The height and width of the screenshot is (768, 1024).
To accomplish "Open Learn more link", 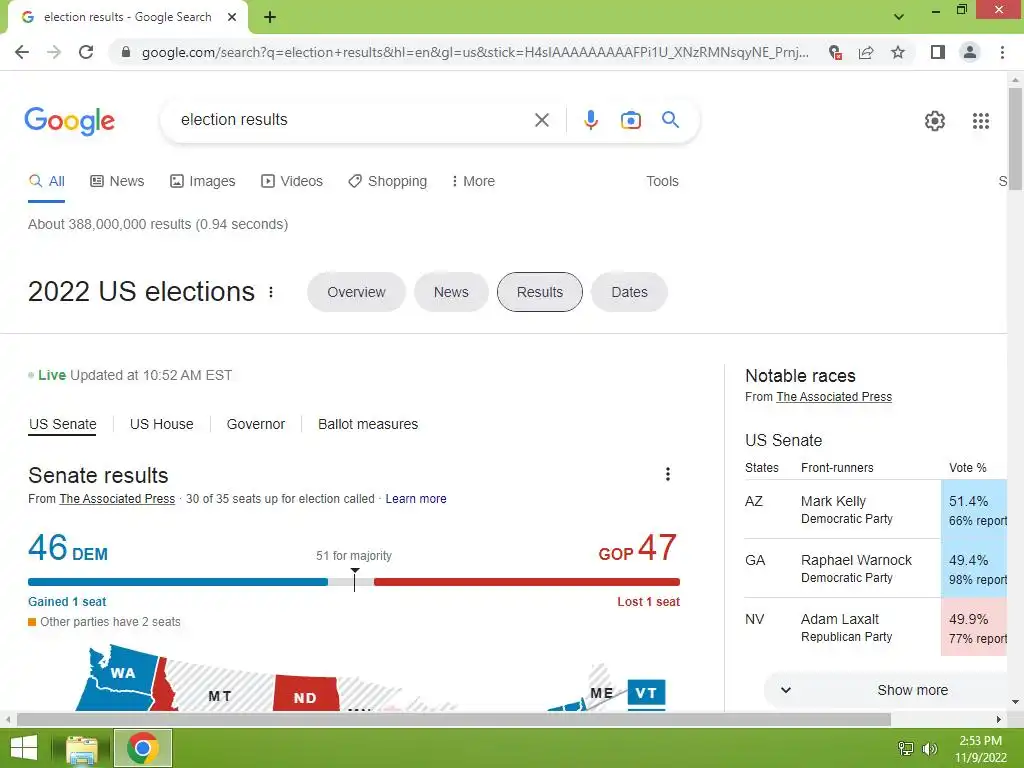I will [x=416, y=499].
